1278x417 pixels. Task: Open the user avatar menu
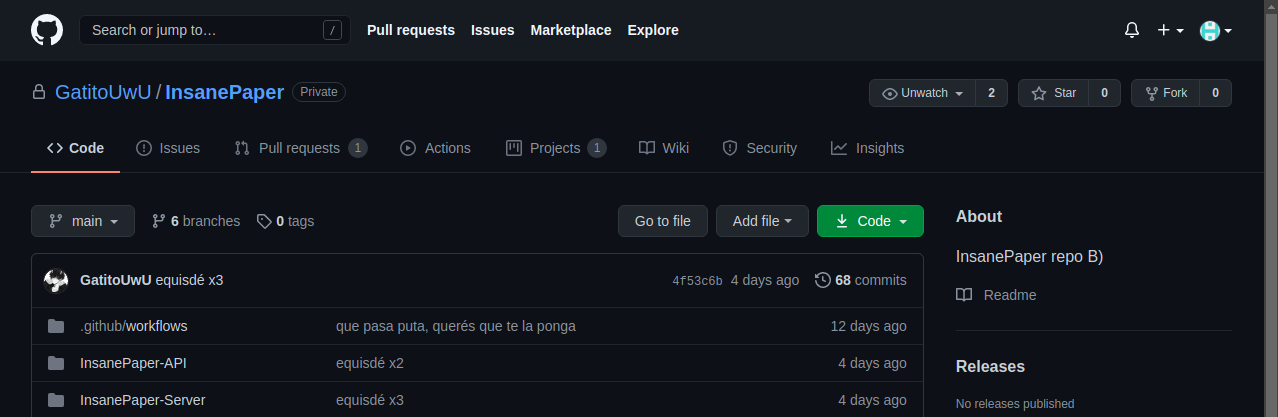pyautogui.click(x=1215, y=30)
